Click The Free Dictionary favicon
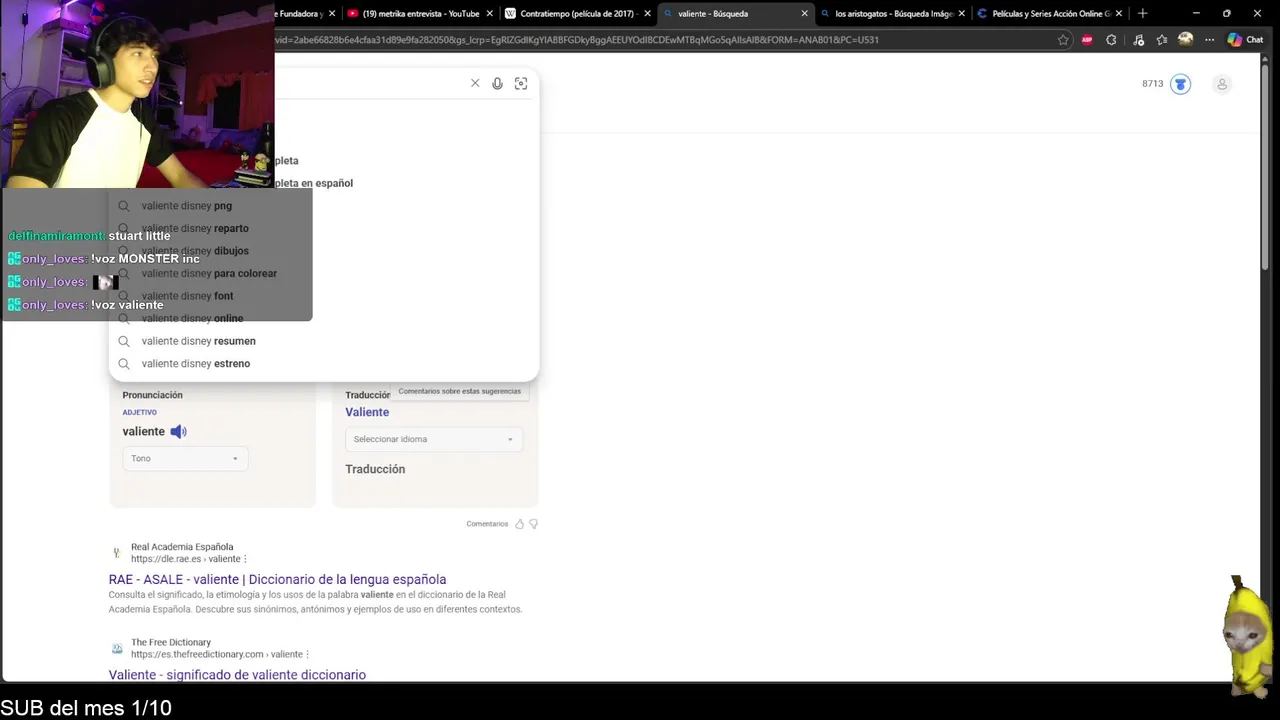1280x720 pixels. click(x=117, y=648)
